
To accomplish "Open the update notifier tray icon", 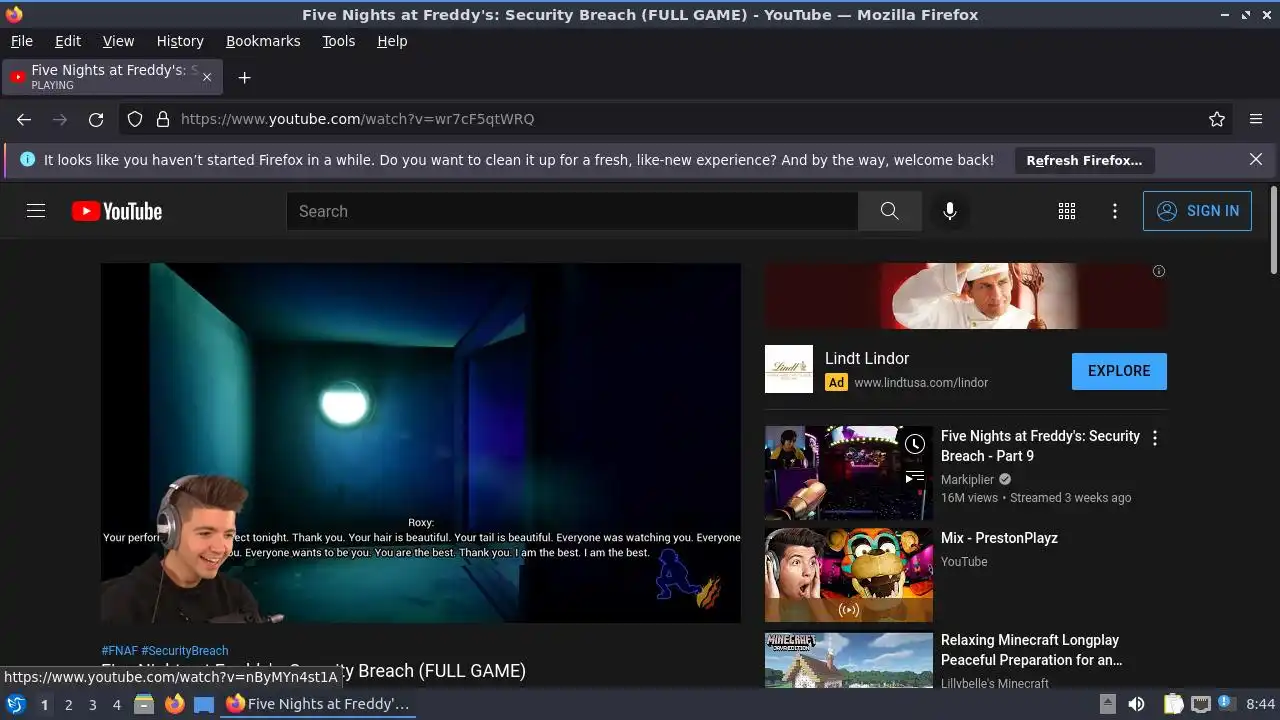I will tap(1226, 704).
